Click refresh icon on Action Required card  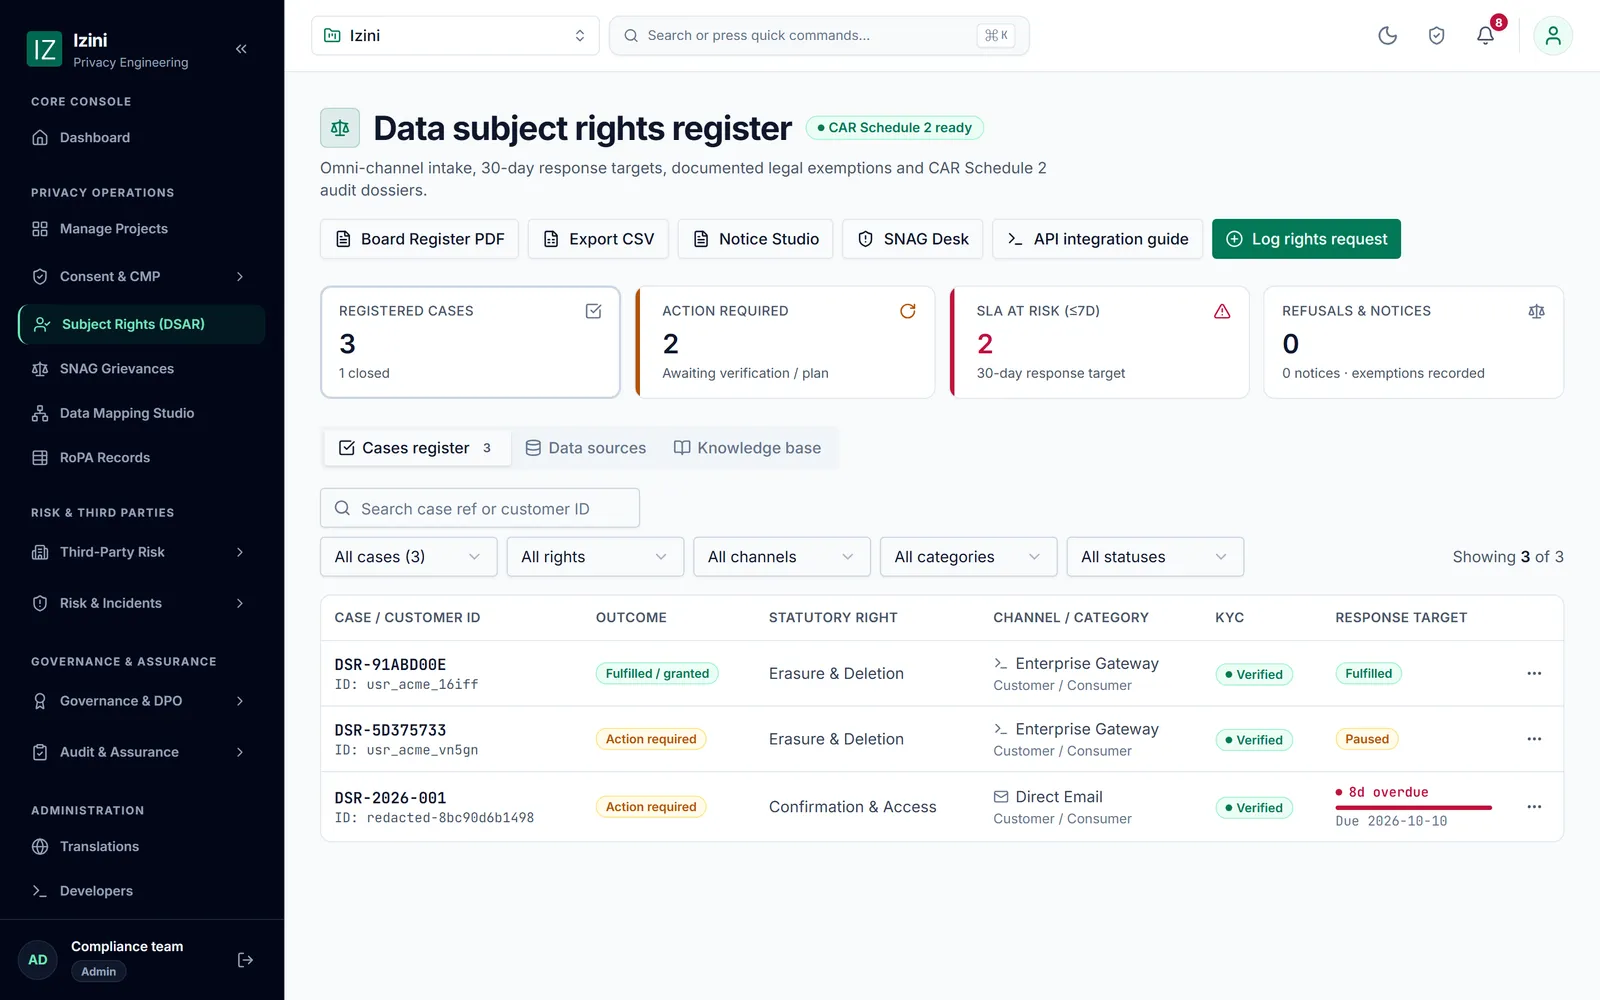point(907,311)
